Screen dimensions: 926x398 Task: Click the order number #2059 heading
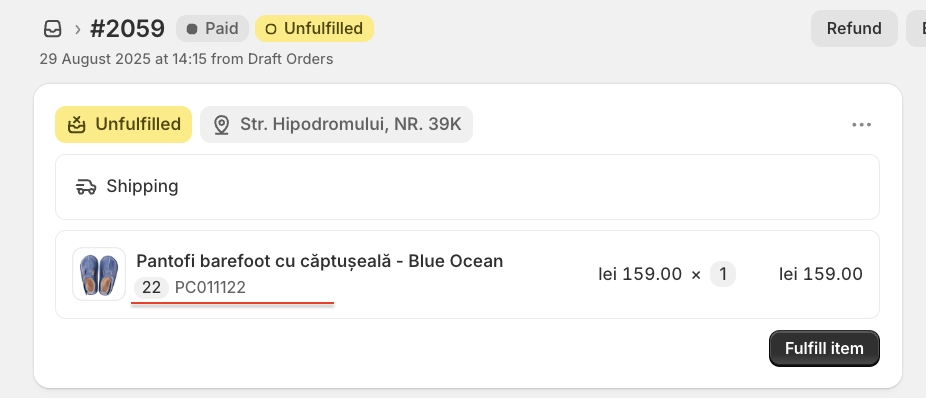point(127,28)
